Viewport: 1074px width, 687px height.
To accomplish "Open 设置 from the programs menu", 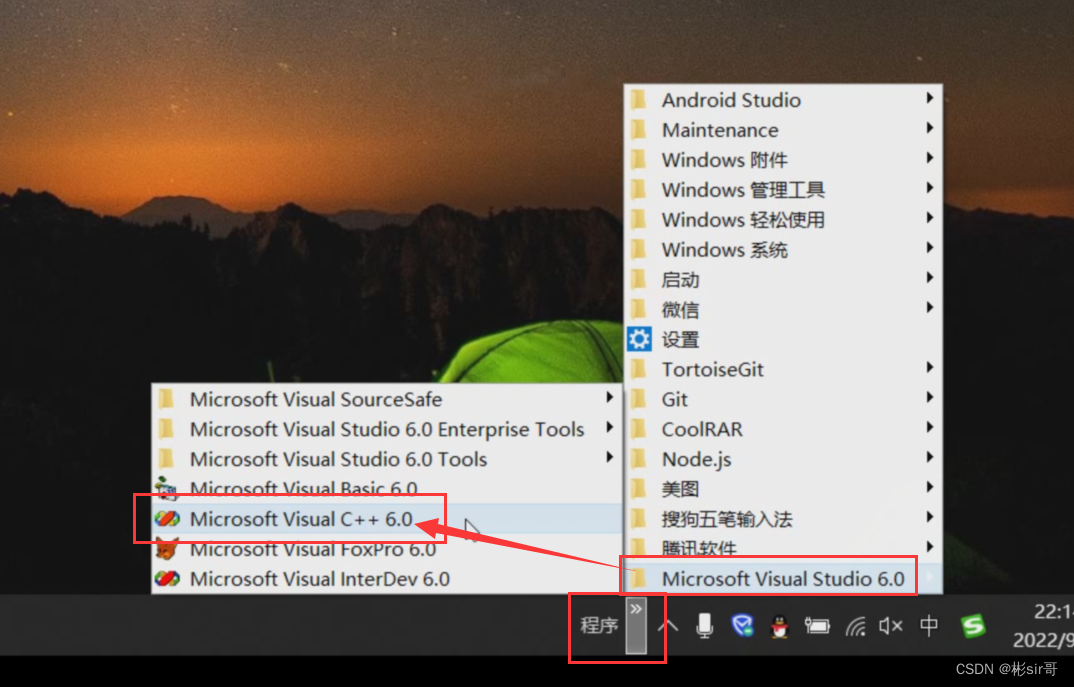I will tap(783, 340).
